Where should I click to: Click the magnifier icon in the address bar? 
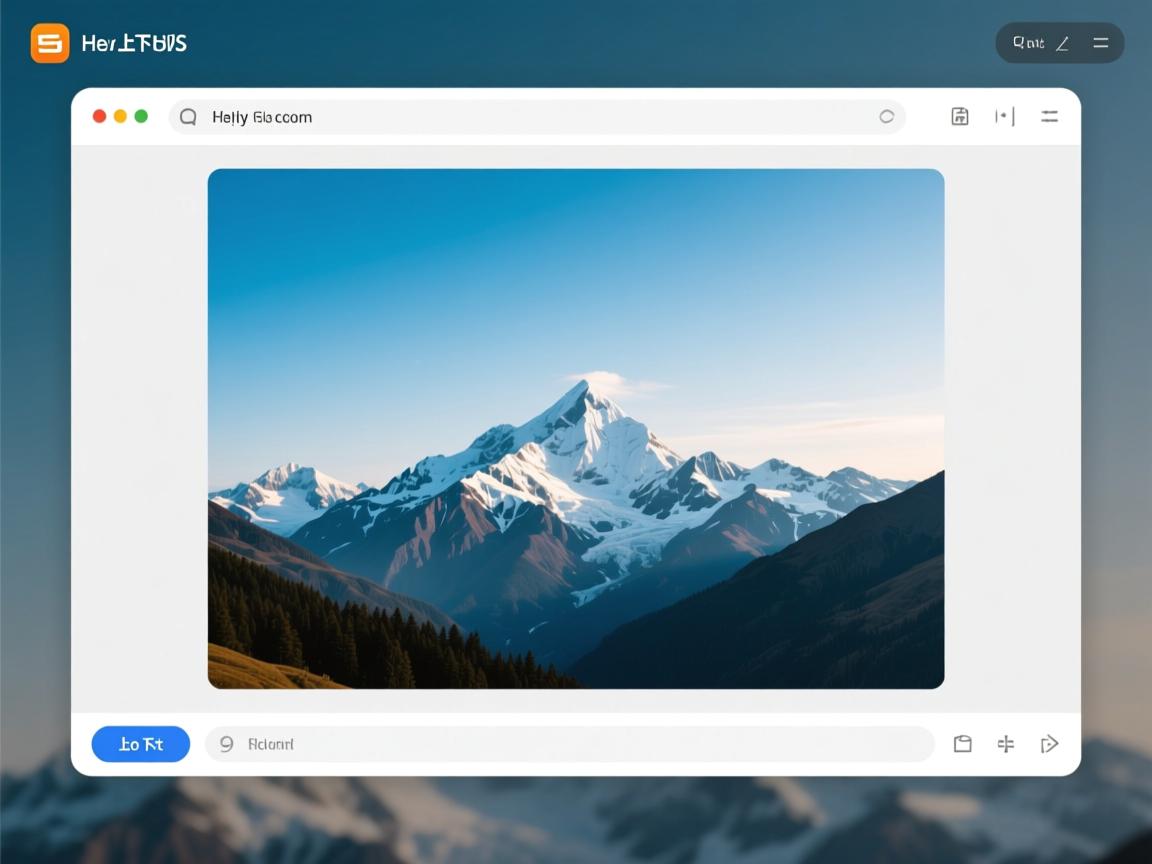click(188, 117)
